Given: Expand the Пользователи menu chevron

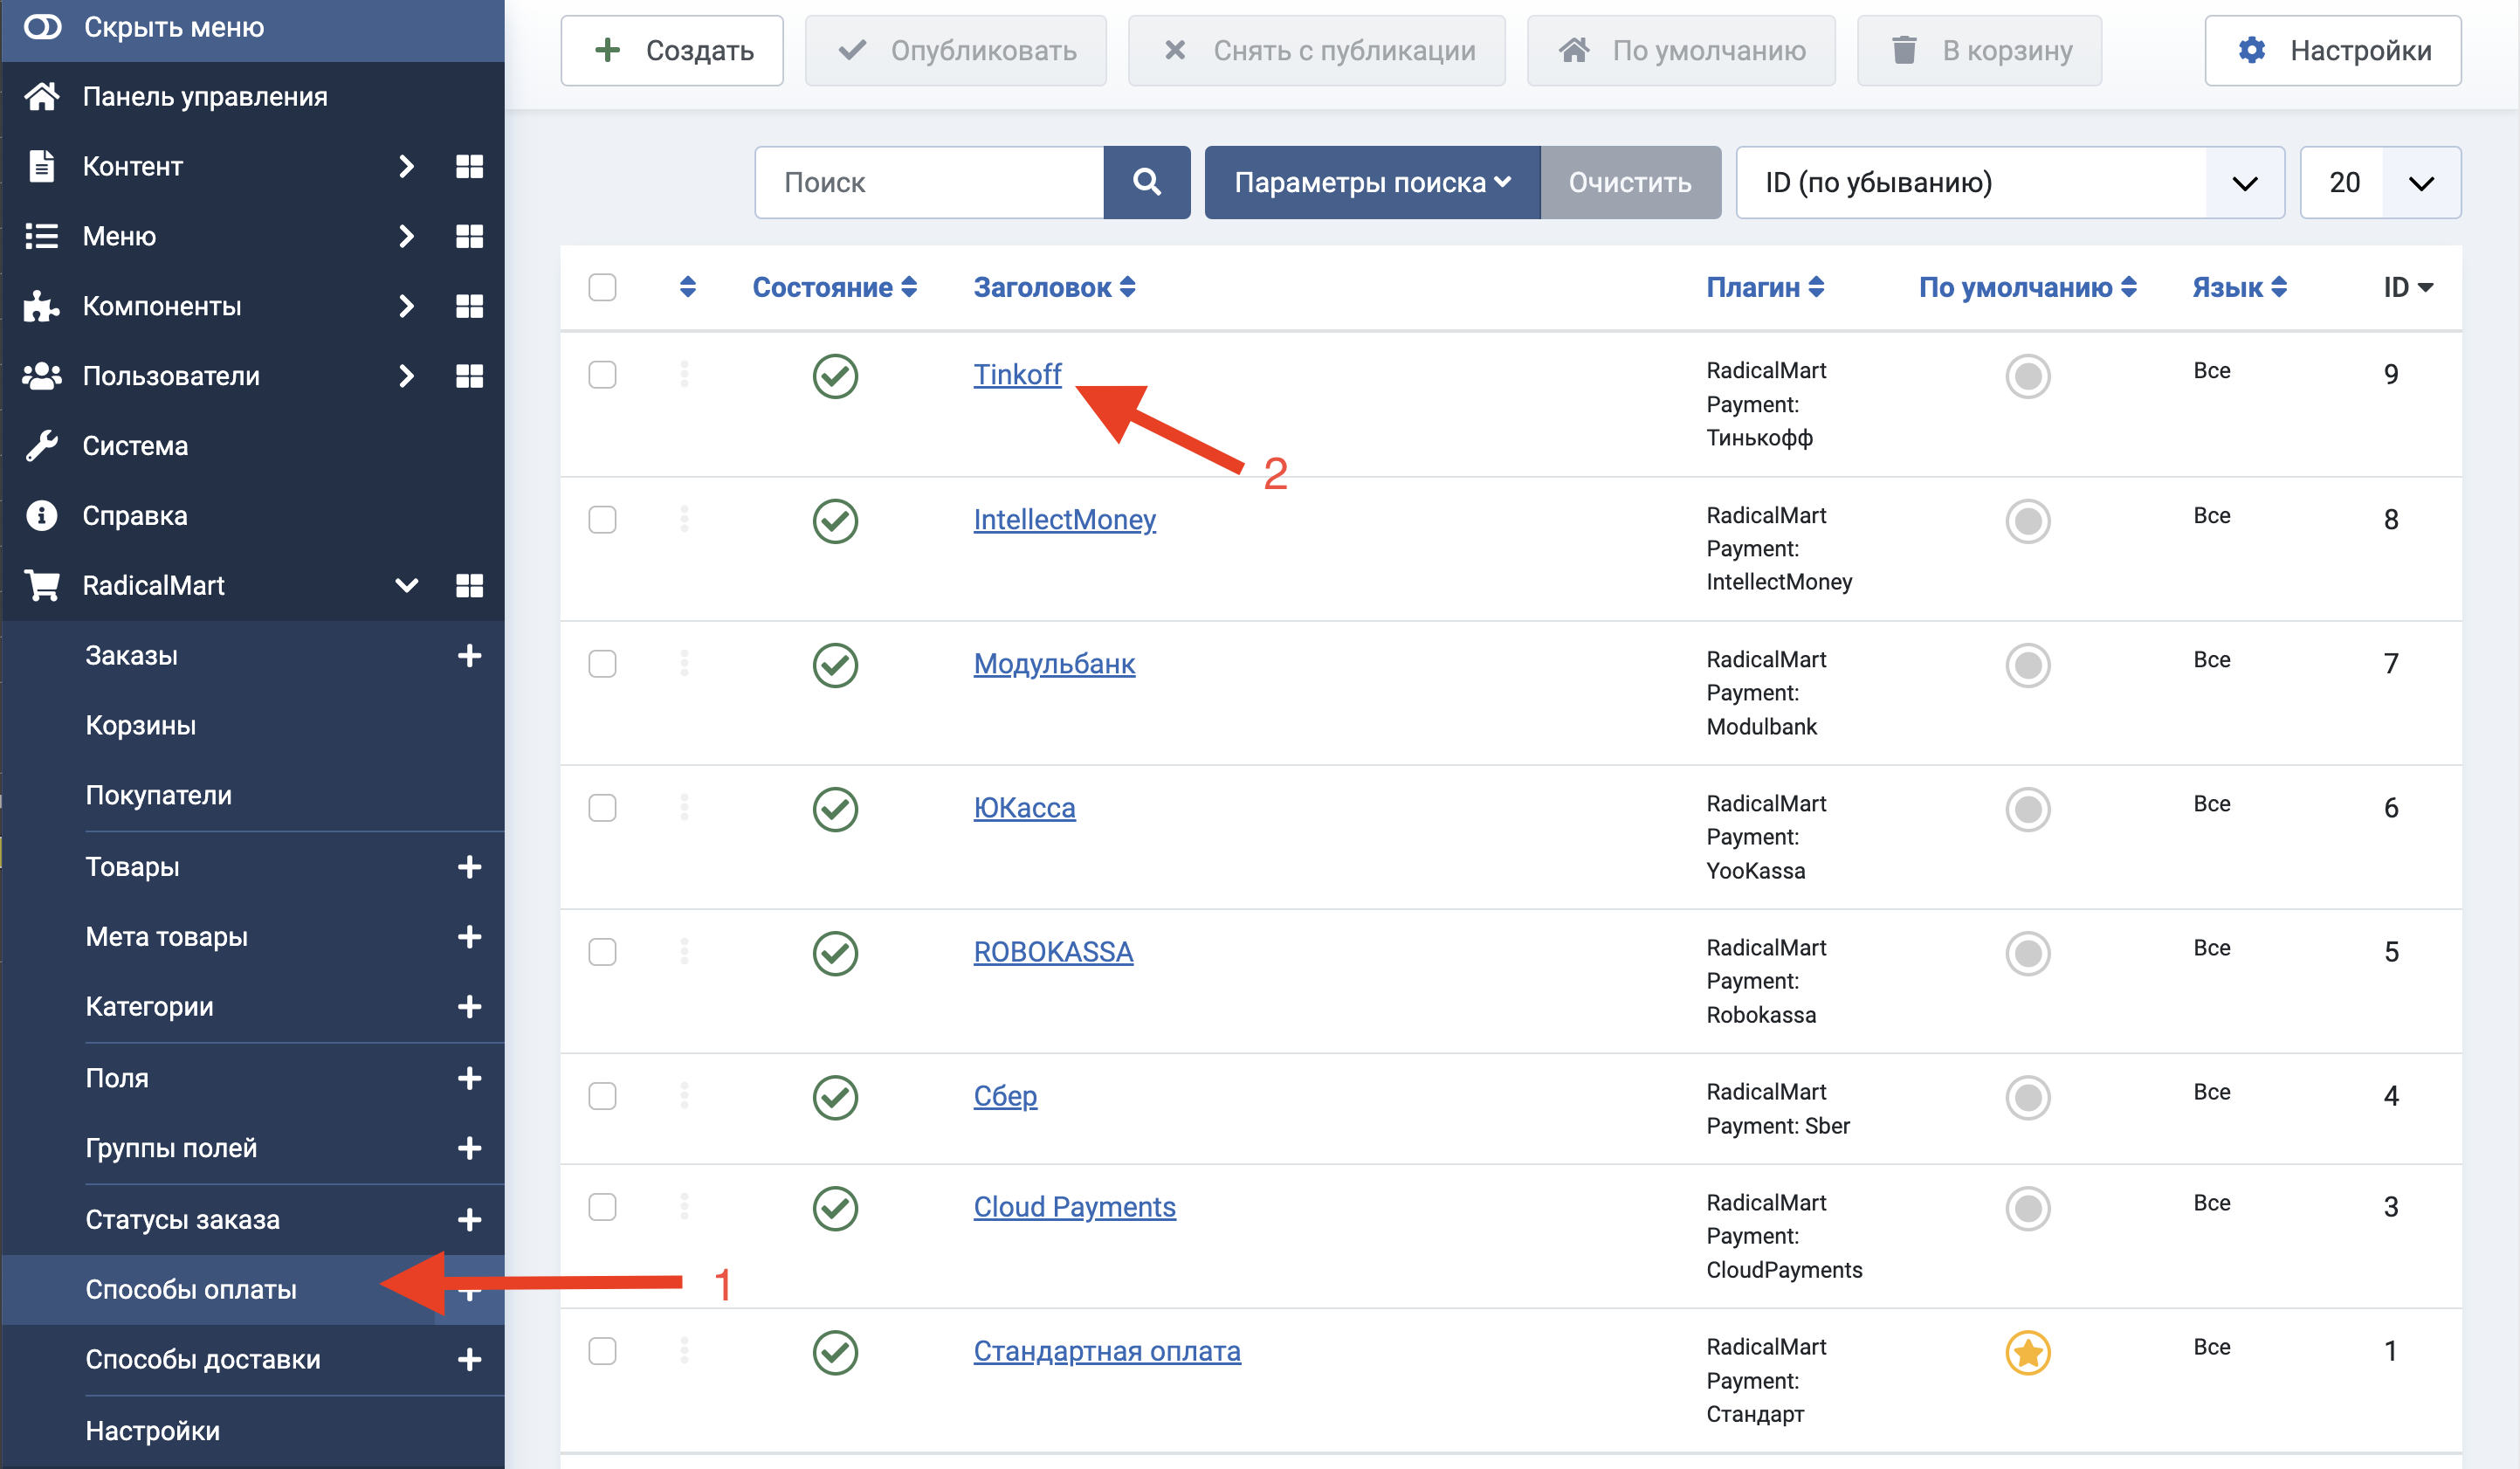Looking at the screenshot, I should [x=406, y=376].
